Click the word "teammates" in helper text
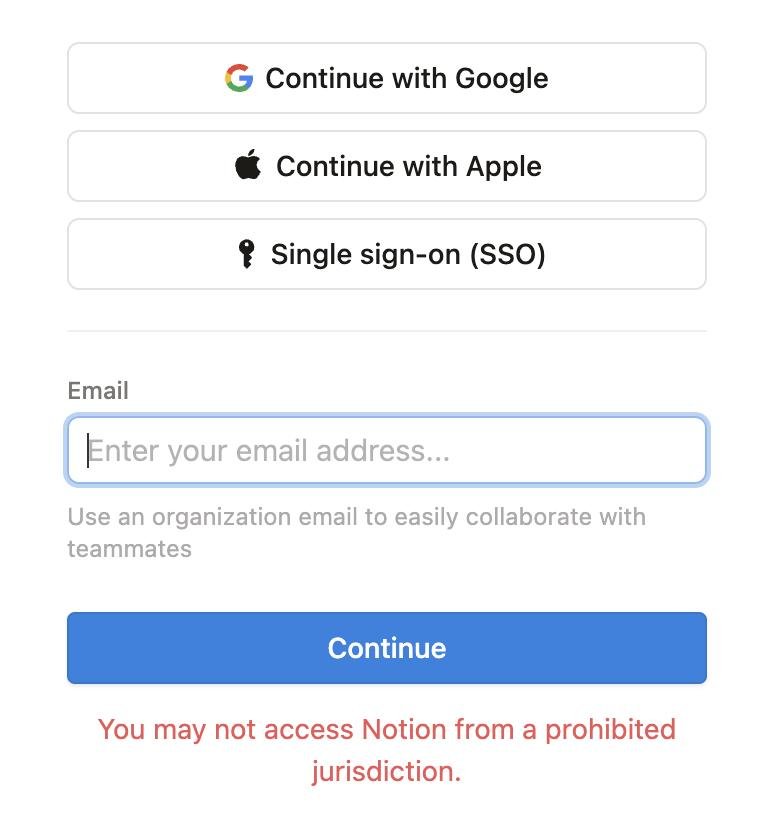Viewport: 778px width, 838px height. pos(129,549)
